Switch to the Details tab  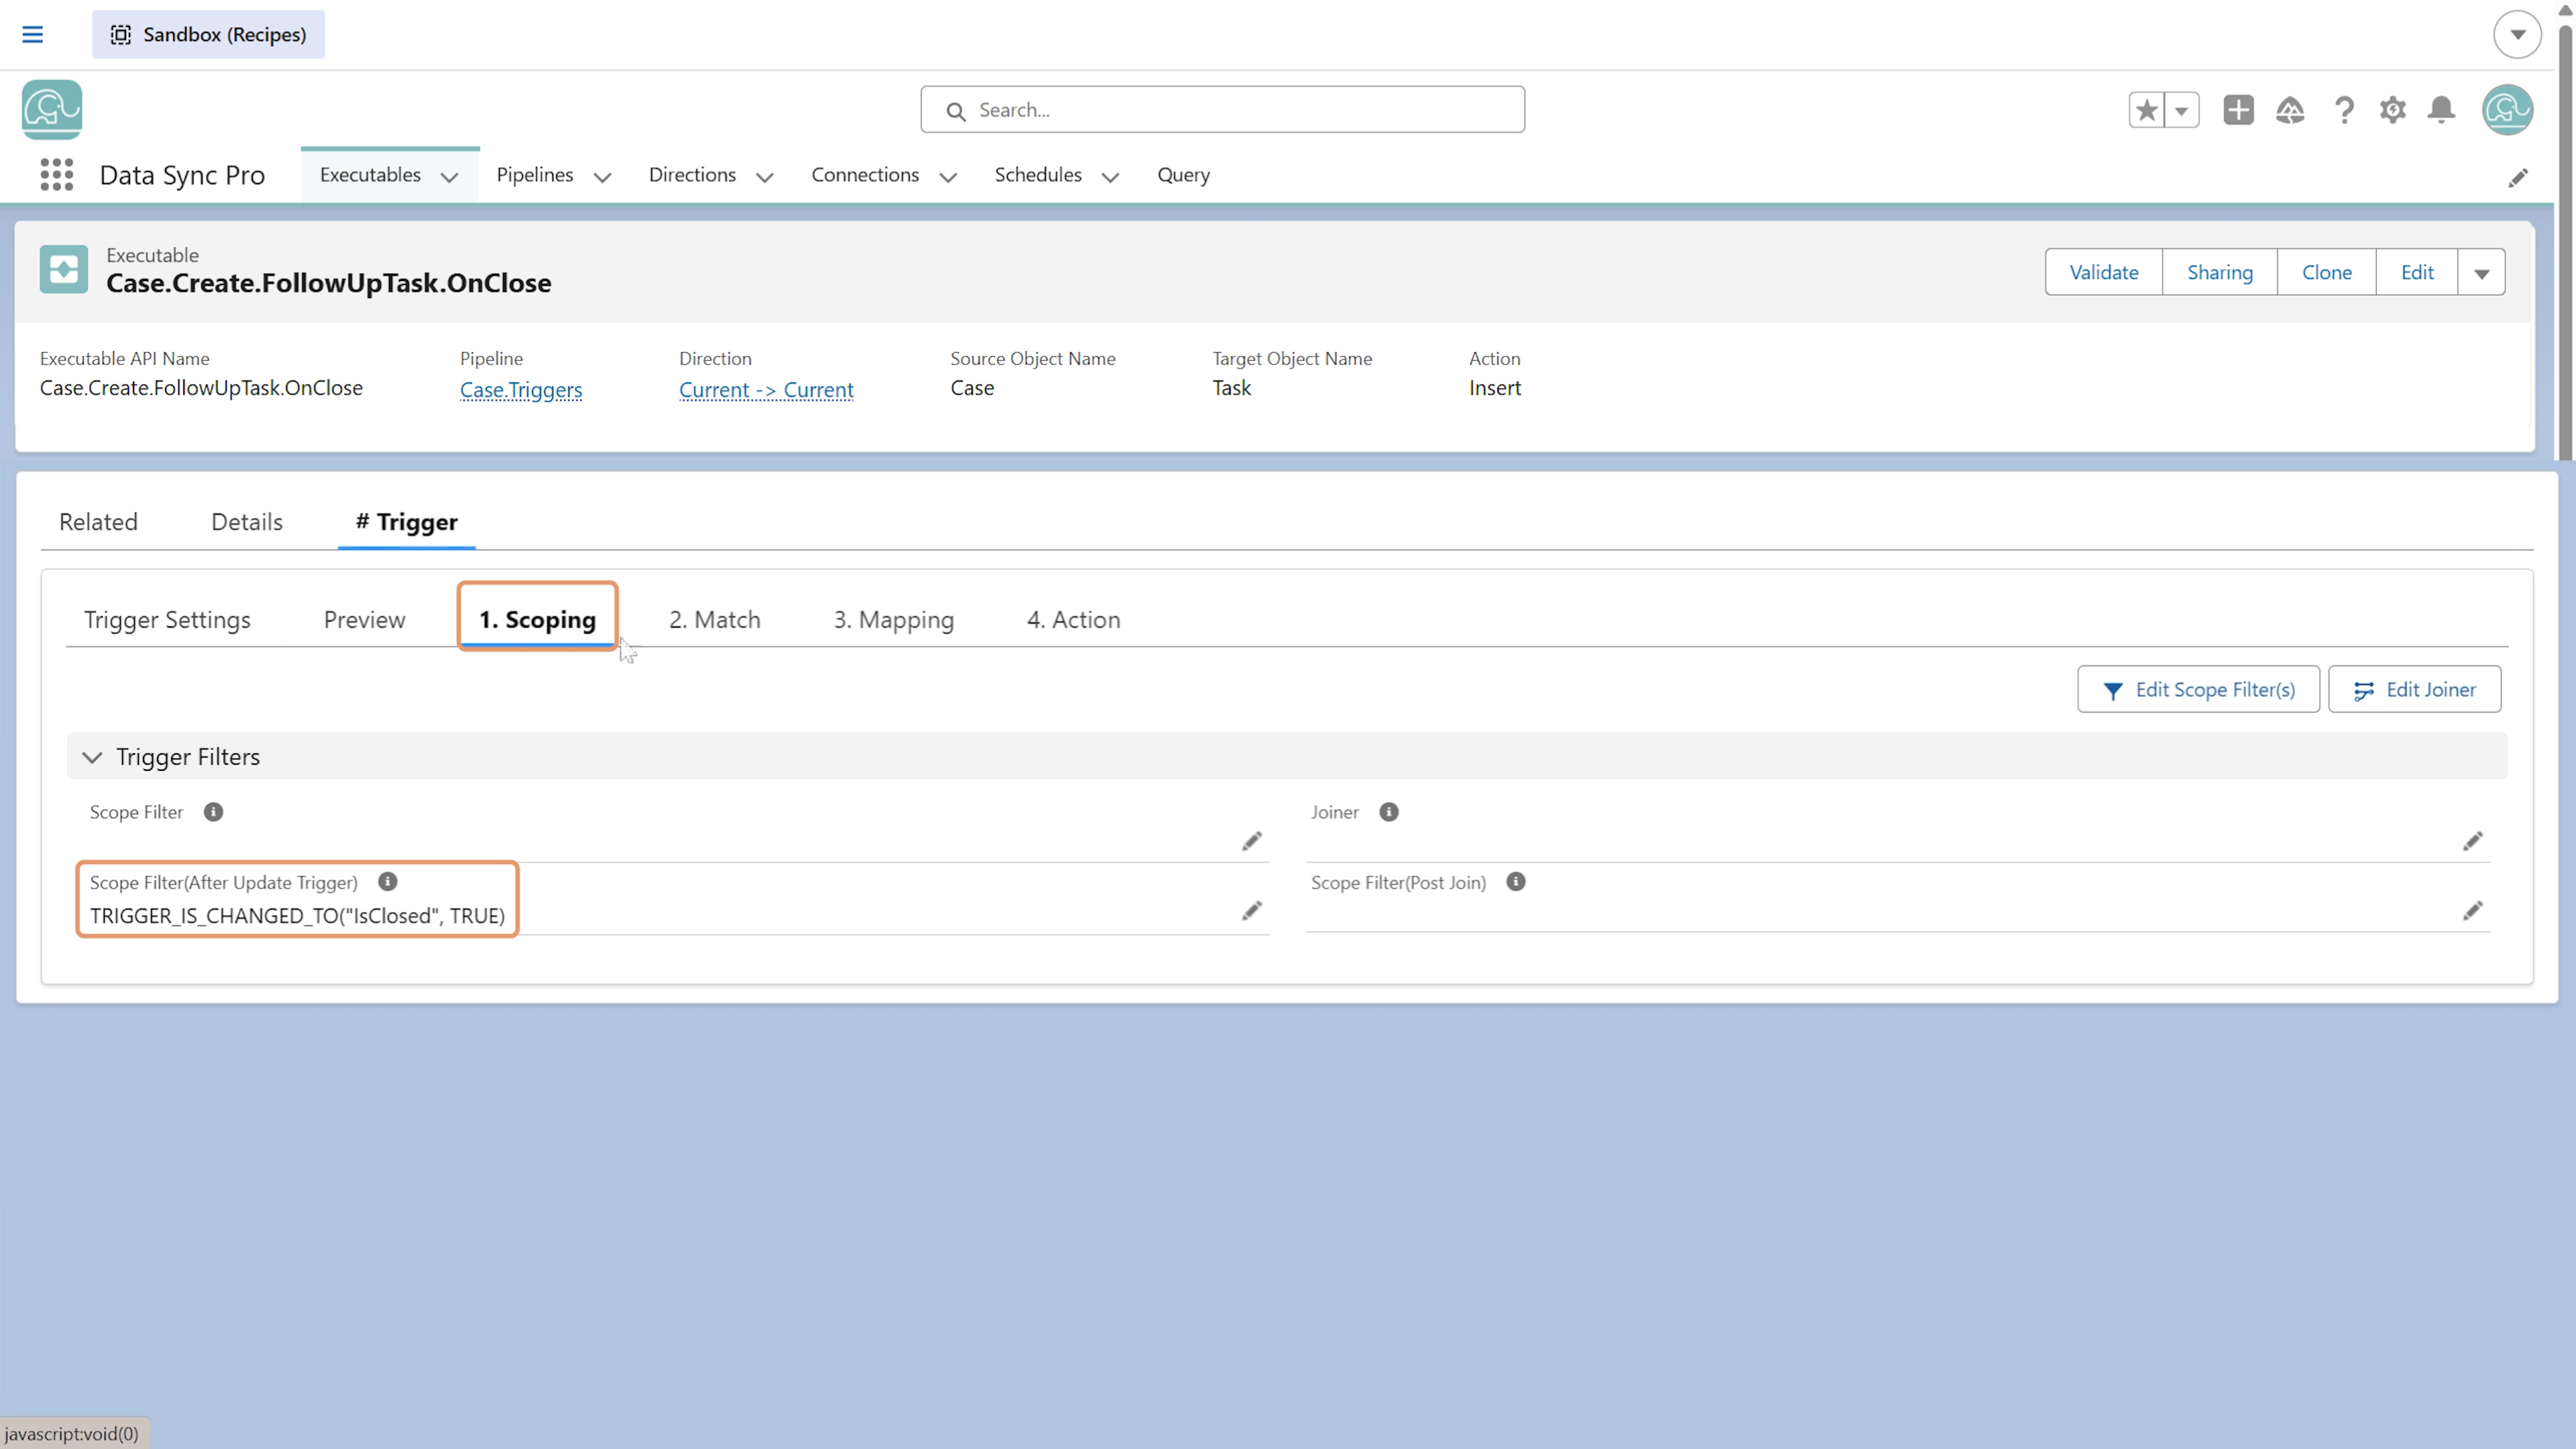coord(247,522)
